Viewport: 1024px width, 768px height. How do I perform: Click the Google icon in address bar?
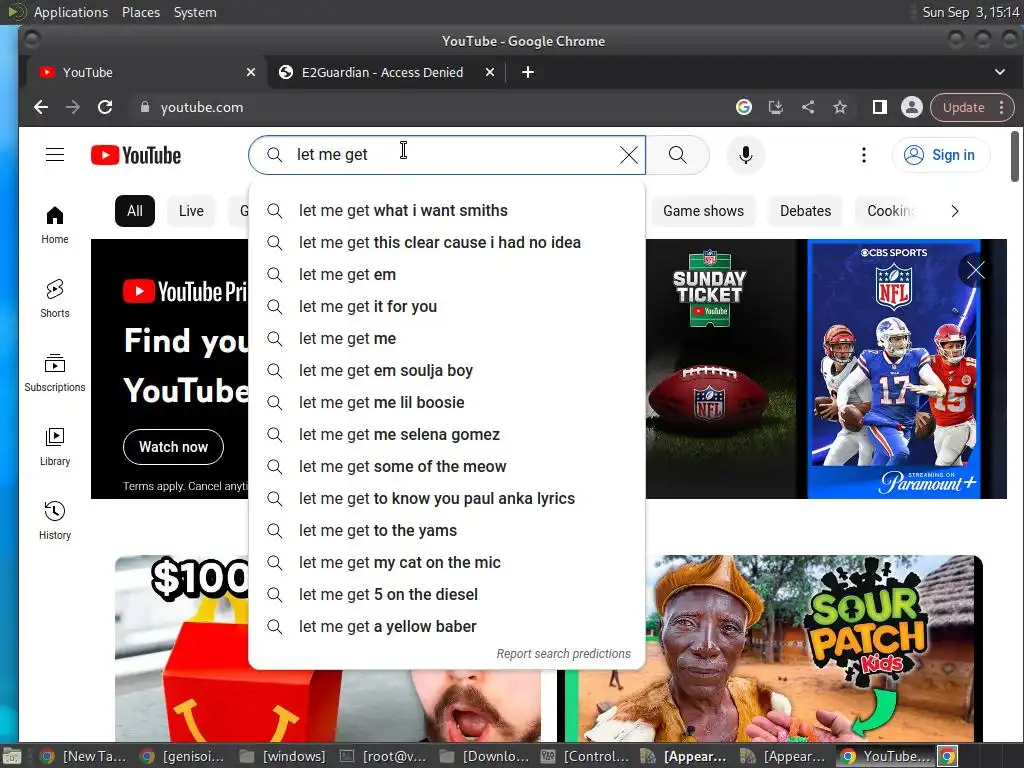point(744,107)
